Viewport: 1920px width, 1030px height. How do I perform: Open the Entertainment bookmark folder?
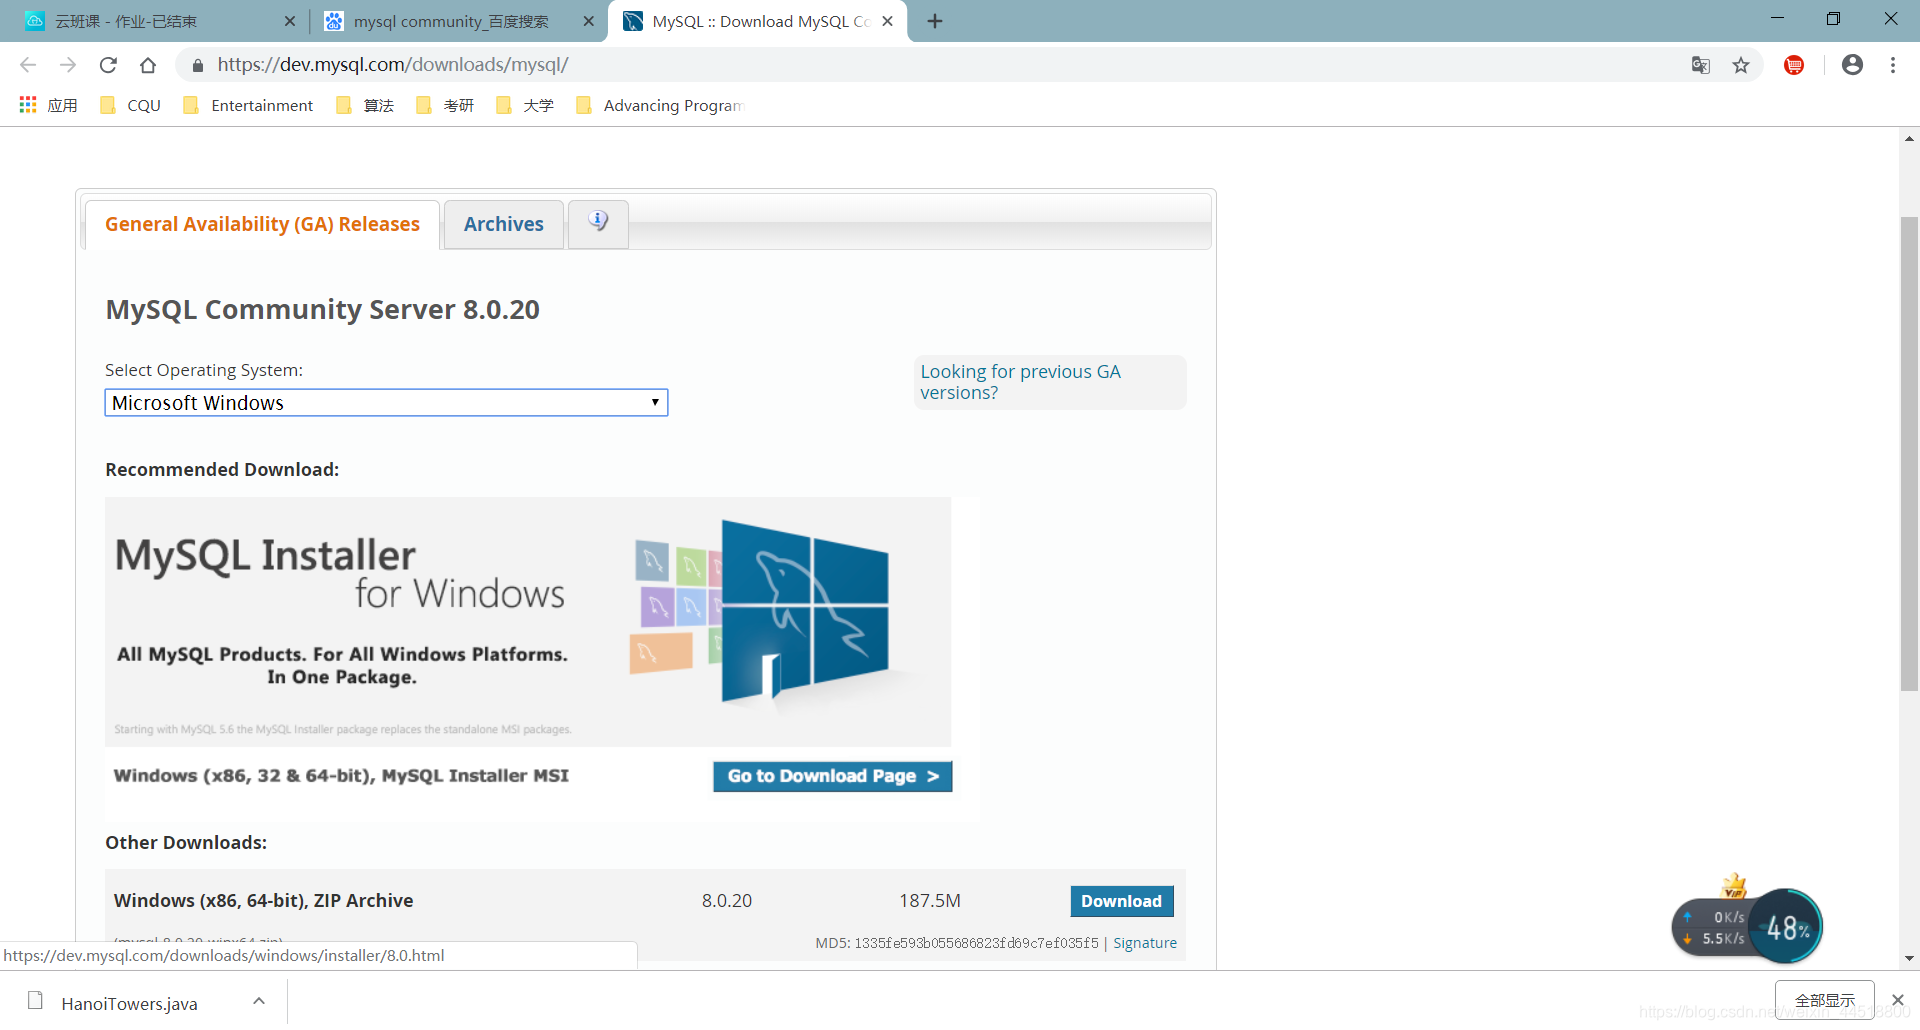[248, 105]
